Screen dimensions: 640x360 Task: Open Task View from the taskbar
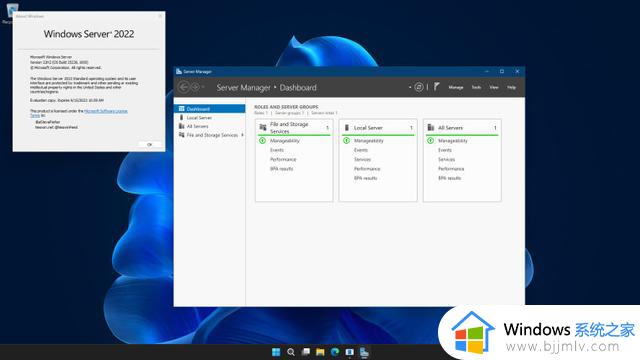tap(305, 352)
